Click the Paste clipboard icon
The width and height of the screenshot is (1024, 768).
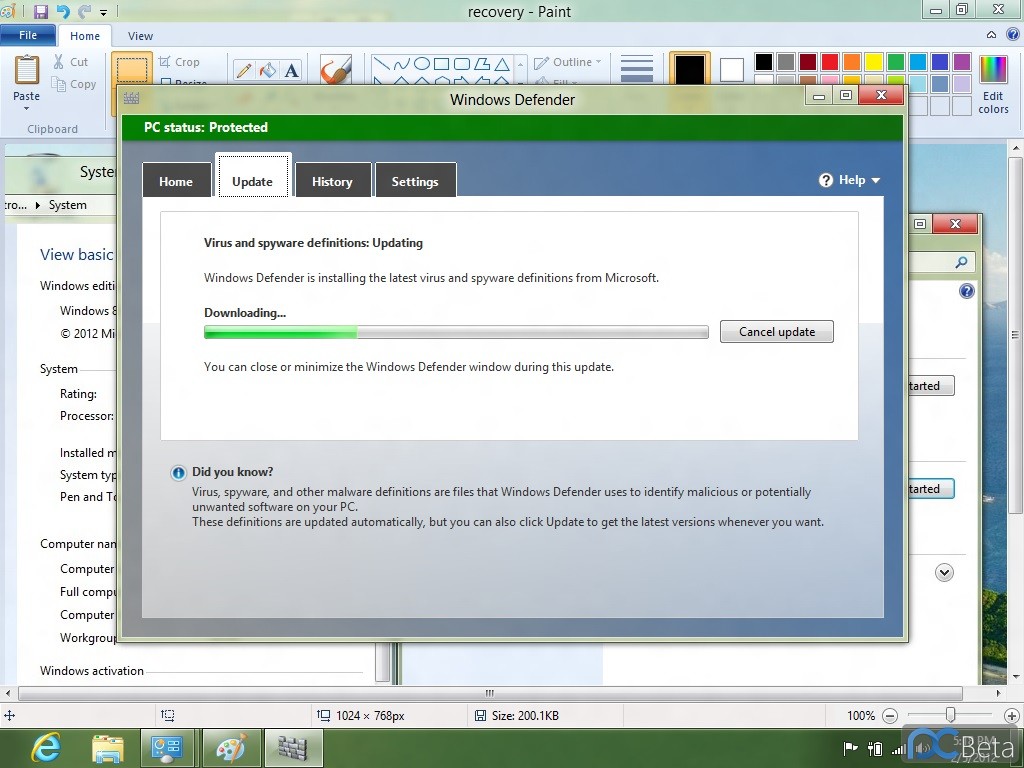click(27, 78)
